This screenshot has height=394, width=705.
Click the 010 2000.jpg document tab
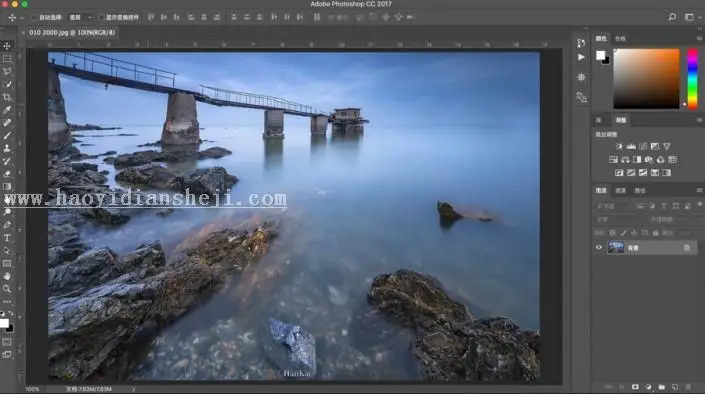coord(72,32)
